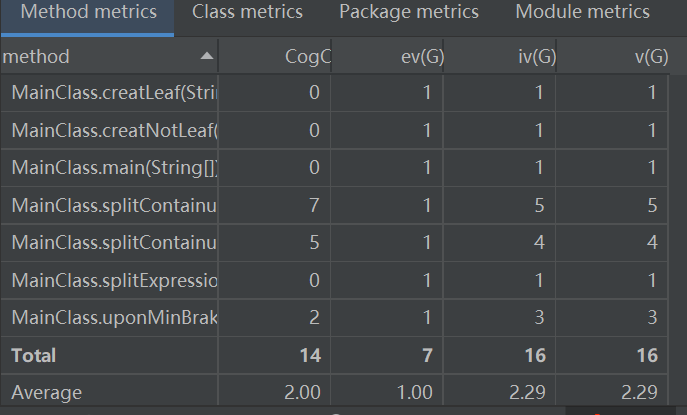This screenshot has height=415, width=687.
Task: Select the splitContainu row with CogC 7
Action: [334, 205]
